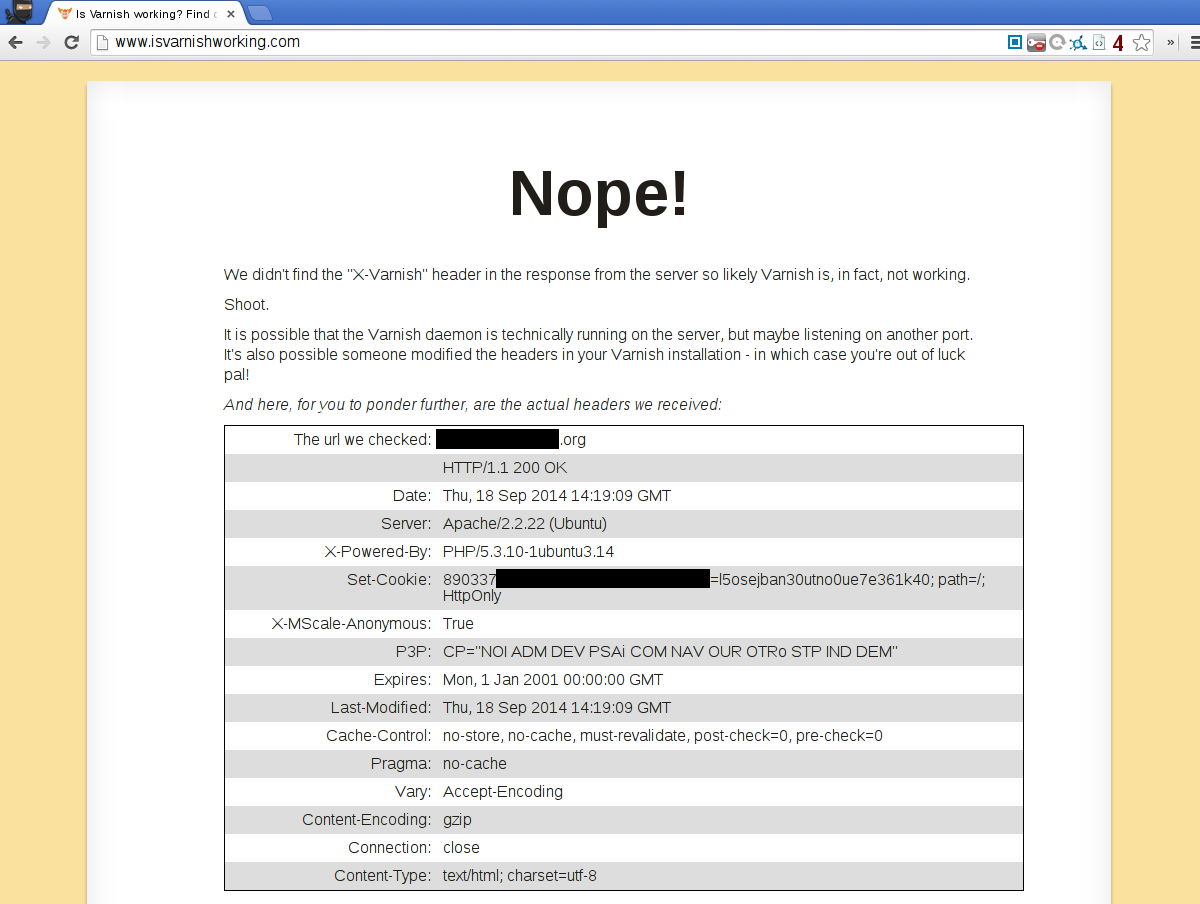
Task: Open a new browser tab
Action: (259, 13)
